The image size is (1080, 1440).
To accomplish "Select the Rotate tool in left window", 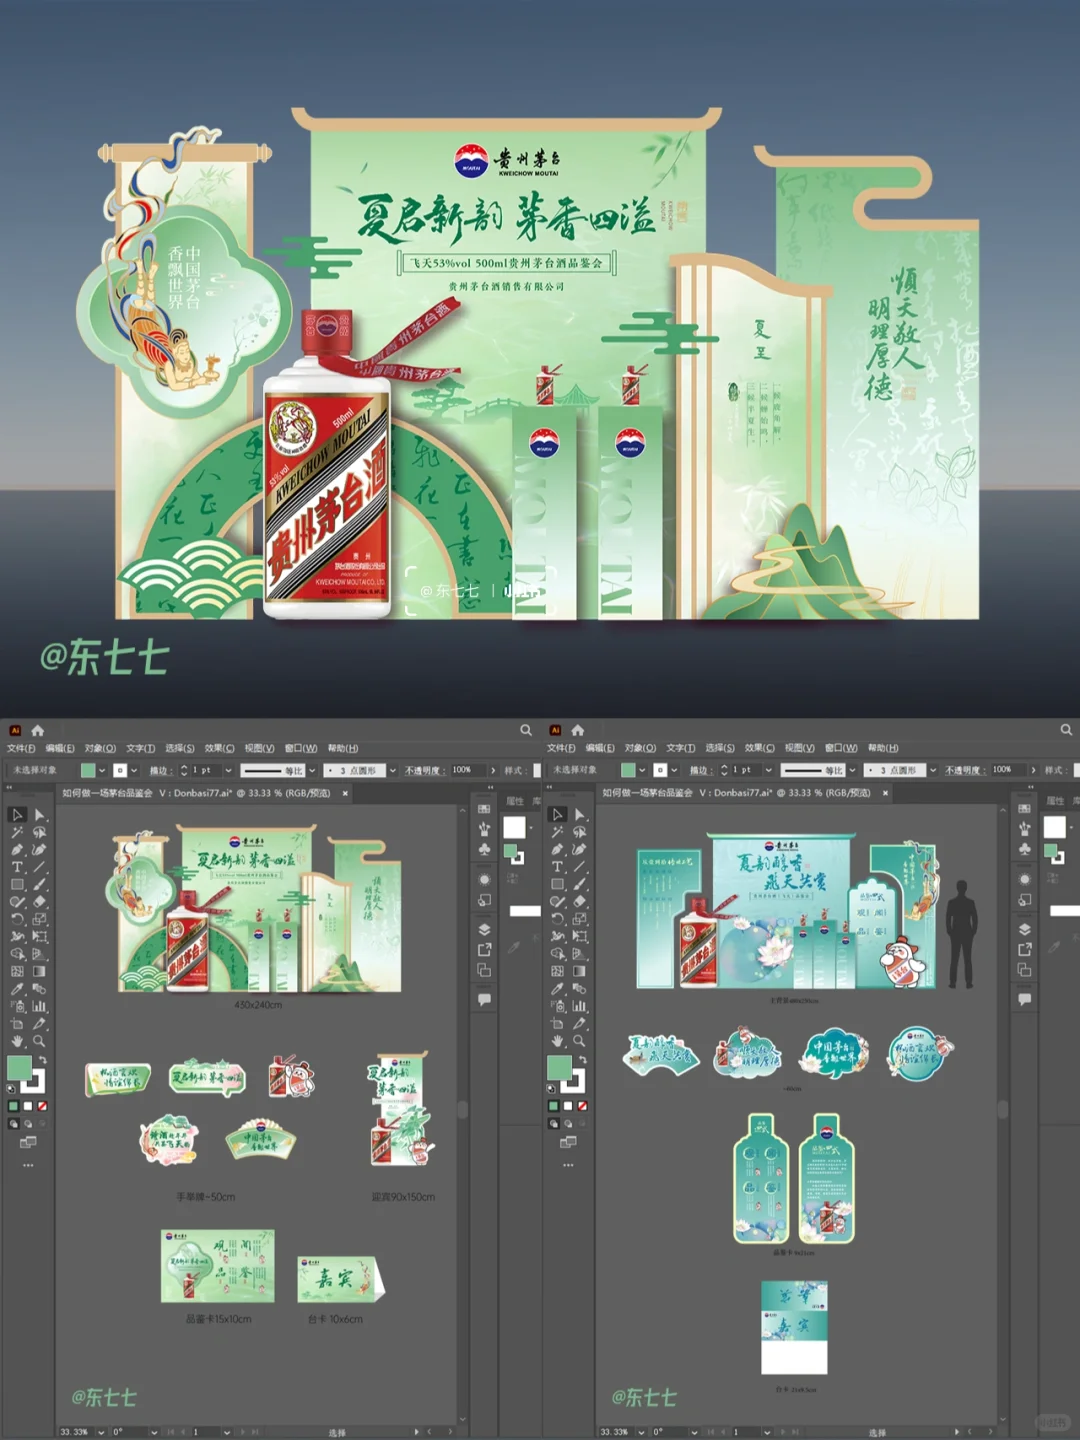I will coord(17,919).
